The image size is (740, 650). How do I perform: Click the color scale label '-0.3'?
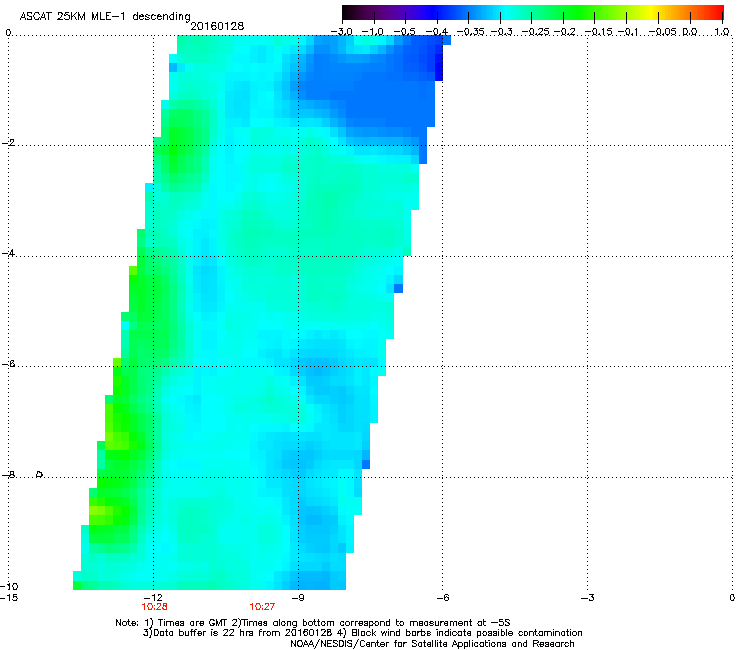[x=502, y=32]
